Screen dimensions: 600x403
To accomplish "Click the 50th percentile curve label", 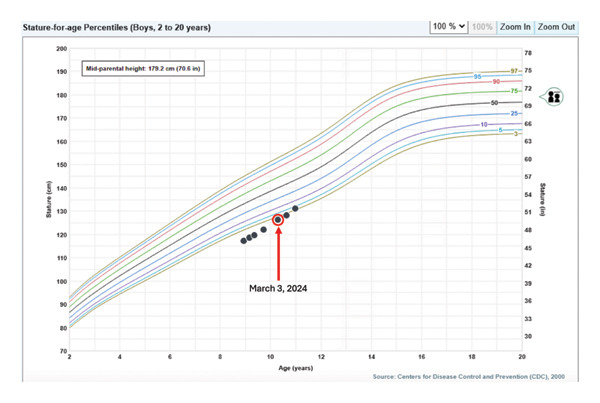I will (494, 103).
